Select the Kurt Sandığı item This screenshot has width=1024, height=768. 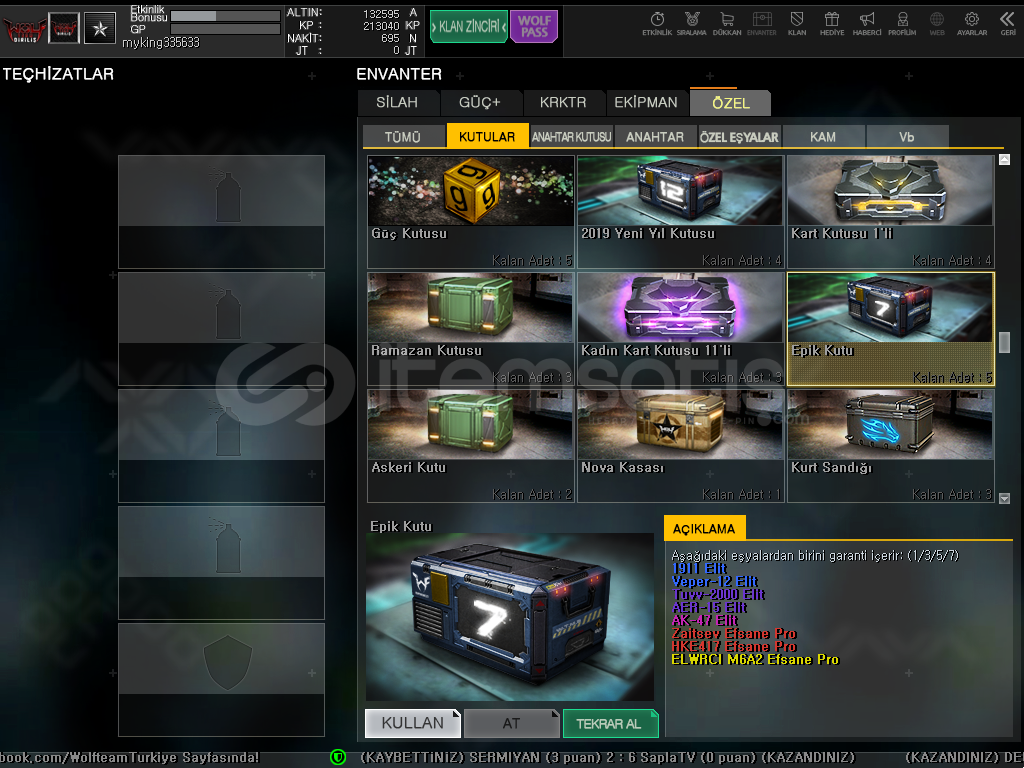(891, 446)
